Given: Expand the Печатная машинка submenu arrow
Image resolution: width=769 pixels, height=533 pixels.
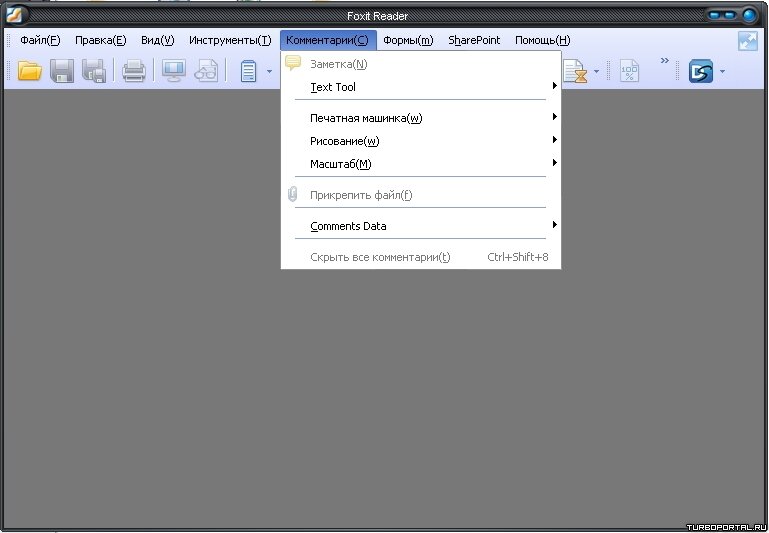Looking at the screenshot, I should point(554,117).
